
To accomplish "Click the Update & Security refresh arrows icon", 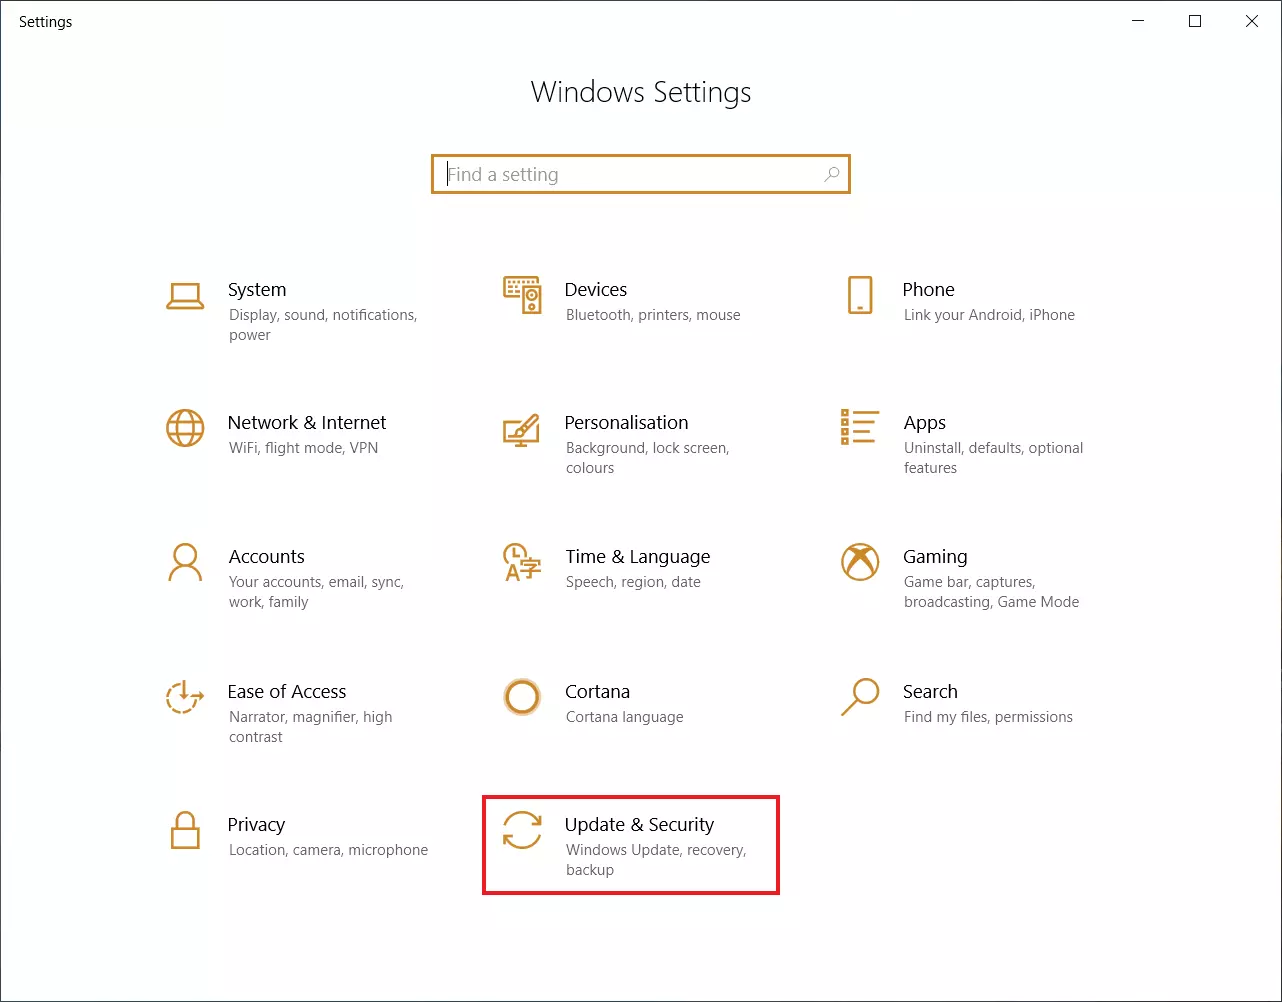I will point(522,830).
